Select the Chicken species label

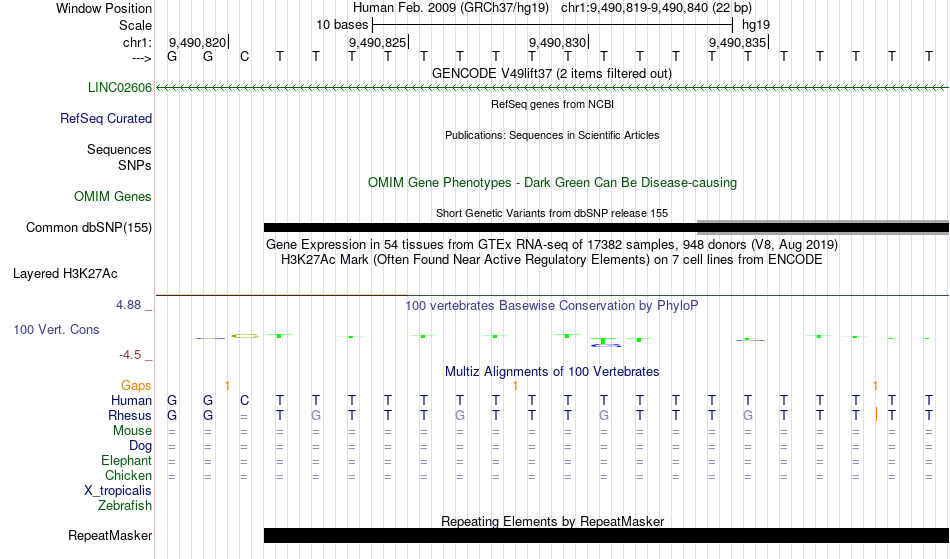click(128, 475)
